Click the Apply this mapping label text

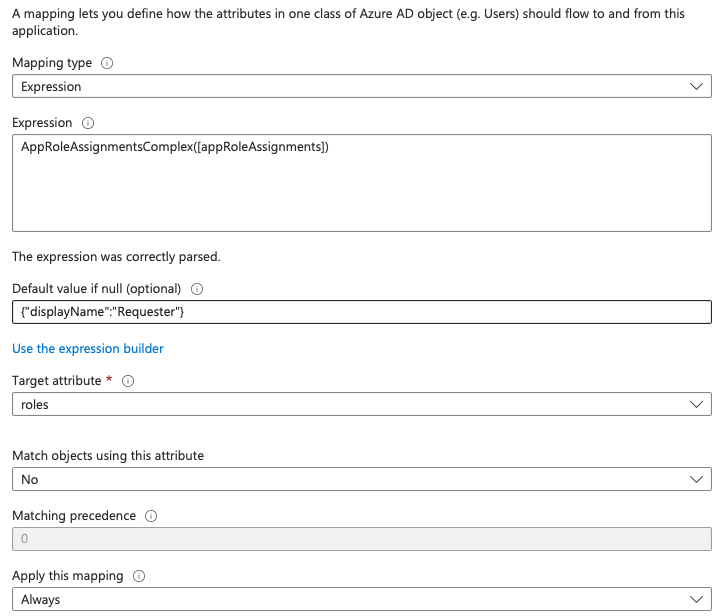(x=68, y=576)
